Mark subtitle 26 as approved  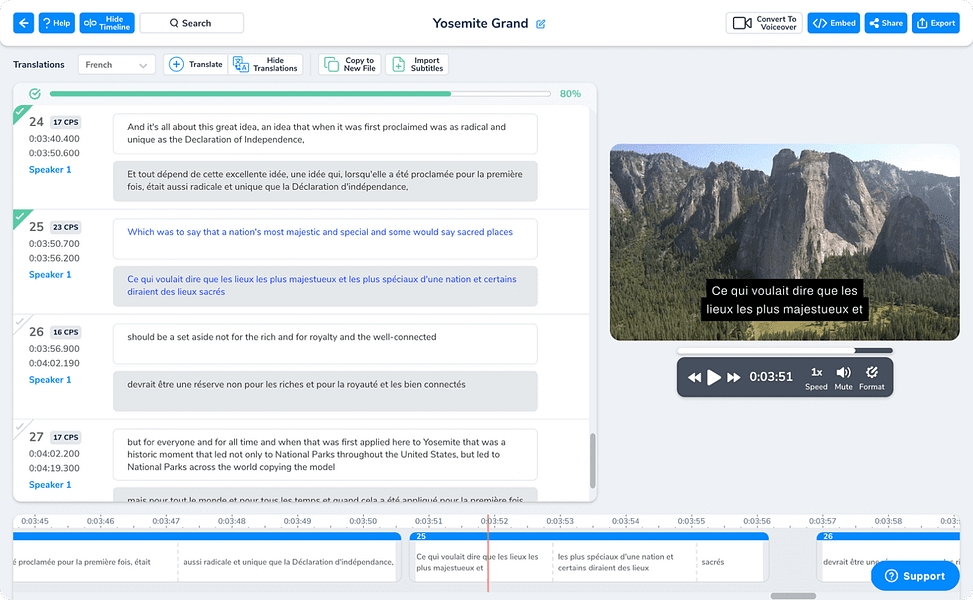(20, 322)
